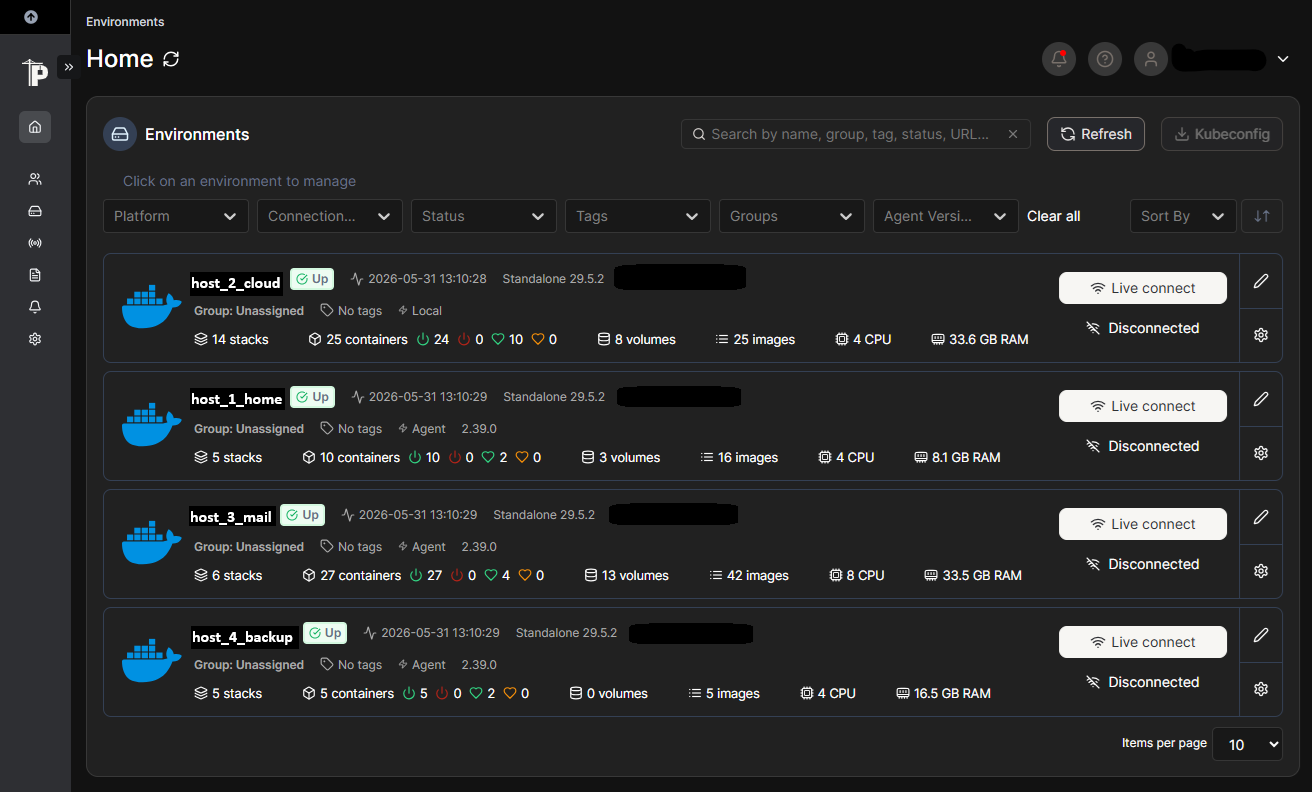Open the Tags filter dropdown
Screen dimensions: 1312x792
click(638, 216)
